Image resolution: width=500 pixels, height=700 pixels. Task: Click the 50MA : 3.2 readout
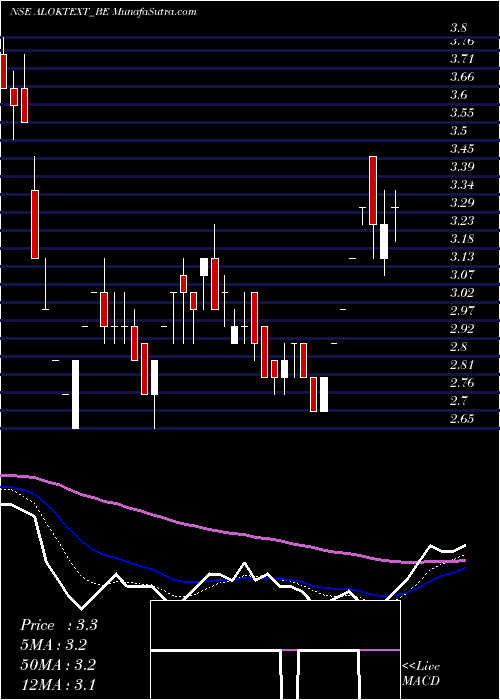58,664
